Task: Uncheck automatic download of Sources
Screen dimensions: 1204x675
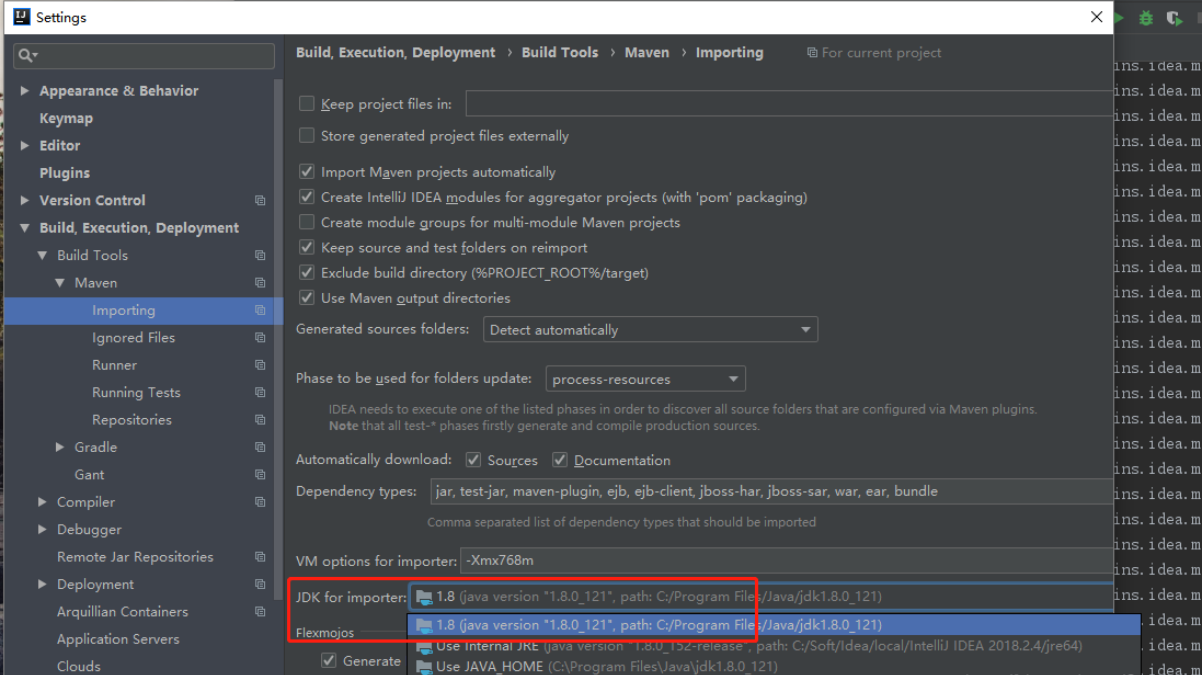Action: click(x=473, y=460)
